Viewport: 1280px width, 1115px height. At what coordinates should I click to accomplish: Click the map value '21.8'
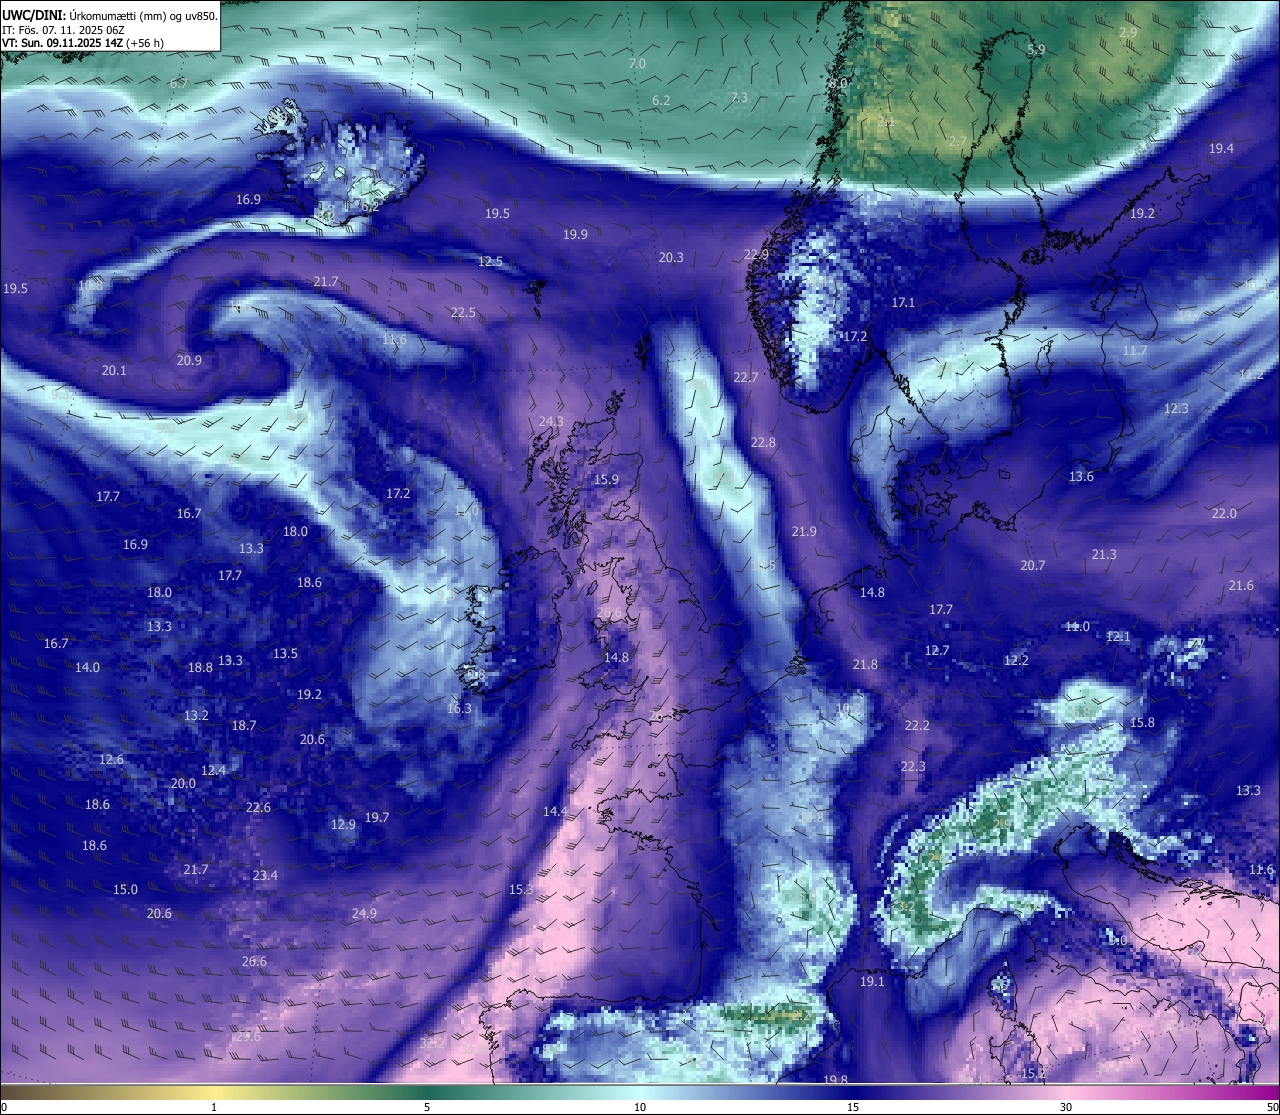[865, 664]
